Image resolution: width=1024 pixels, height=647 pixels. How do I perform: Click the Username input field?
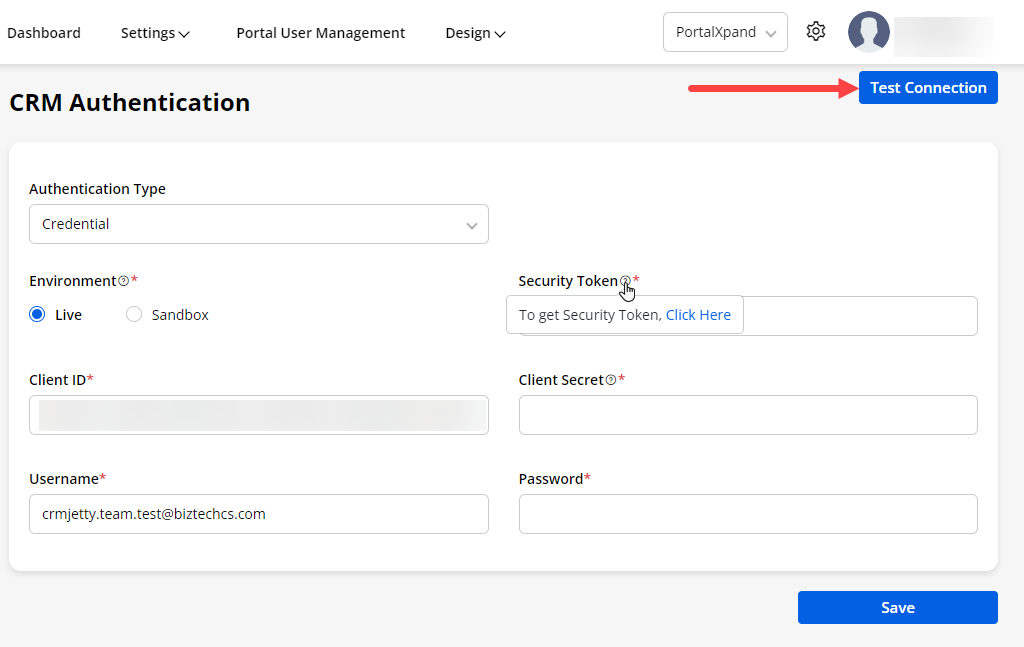click(258, 514)
